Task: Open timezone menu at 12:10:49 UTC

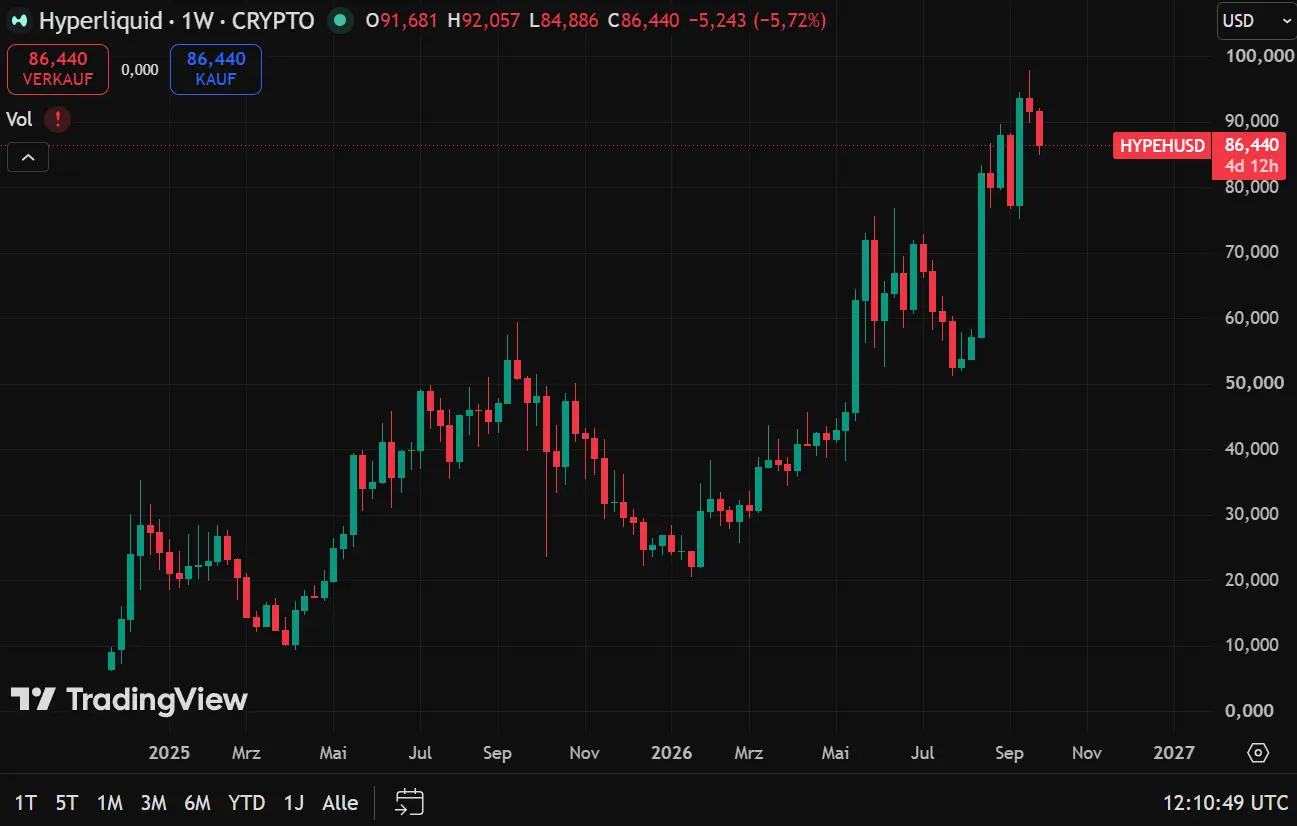Action: [x=1225, y=802]
